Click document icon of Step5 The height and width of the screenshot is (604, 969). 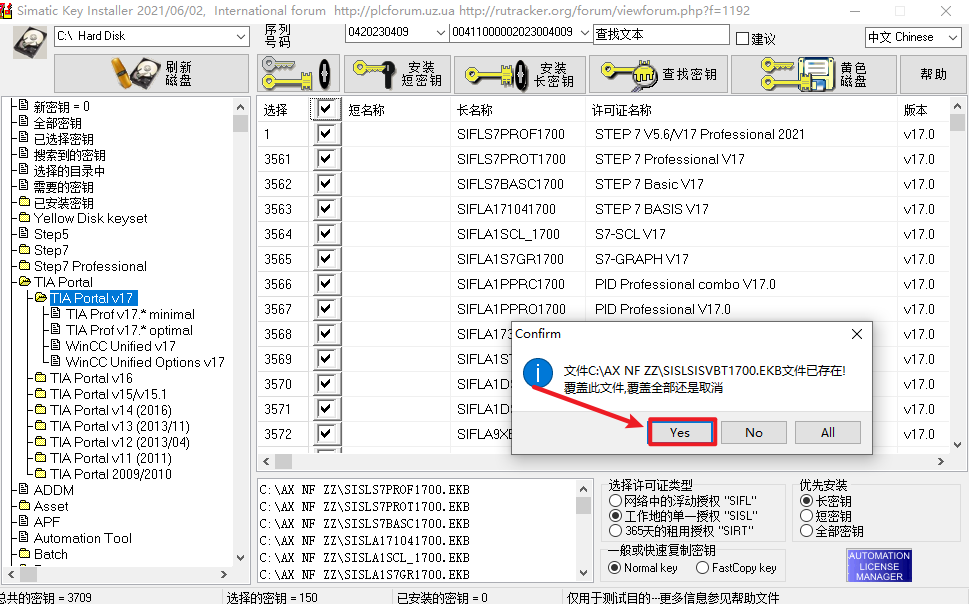(23, 233)
